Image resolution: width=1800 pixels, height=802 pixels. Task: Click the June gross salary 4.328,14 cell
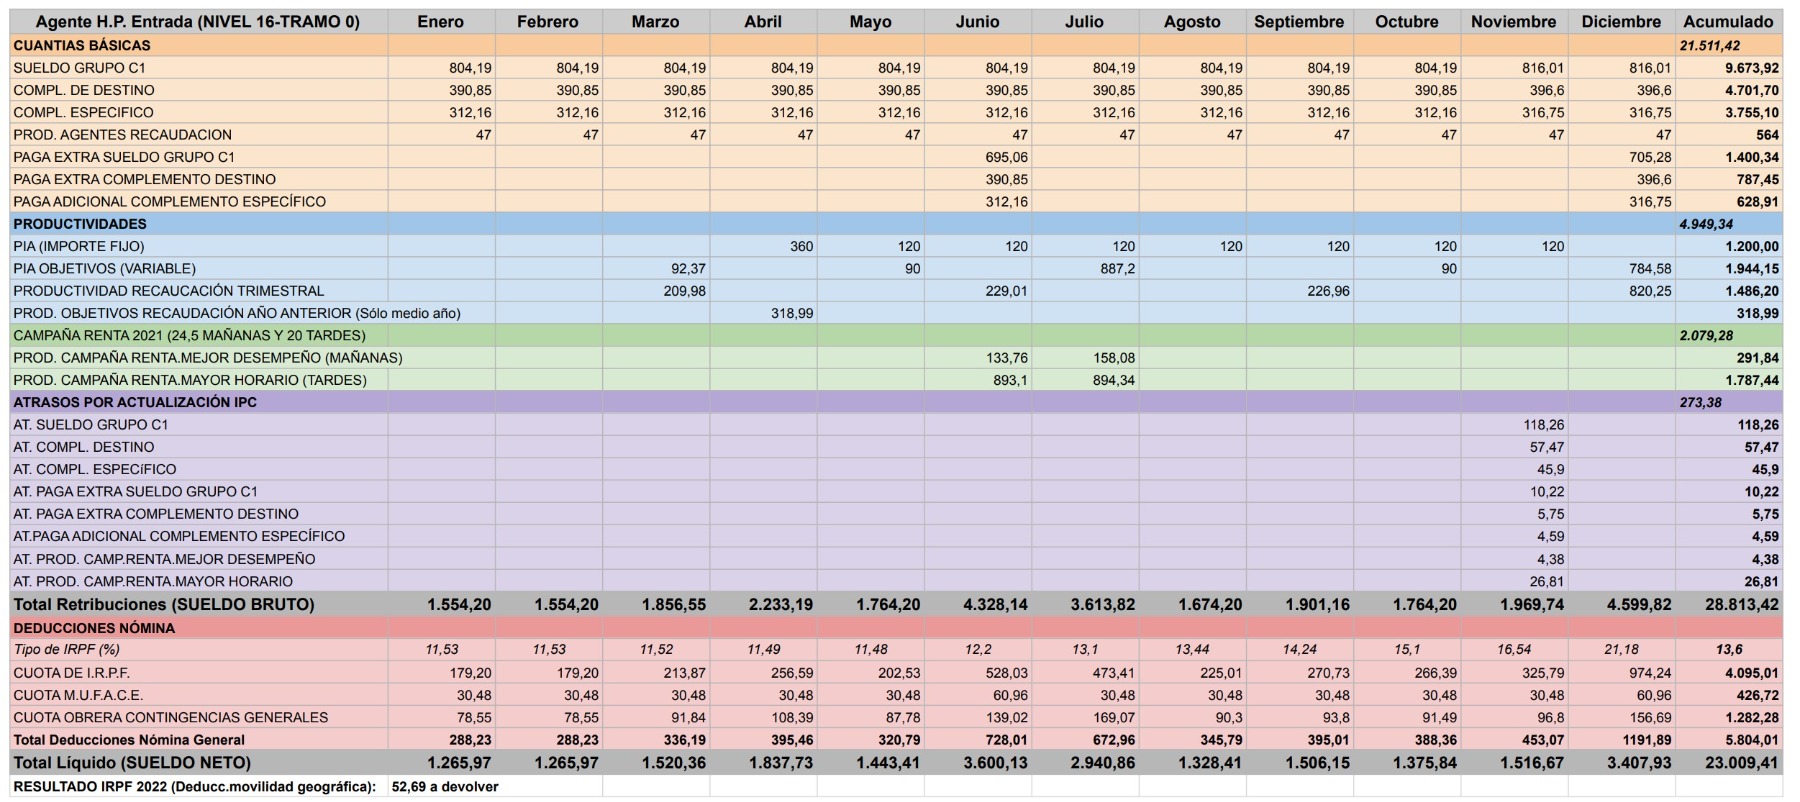[994, 604]
